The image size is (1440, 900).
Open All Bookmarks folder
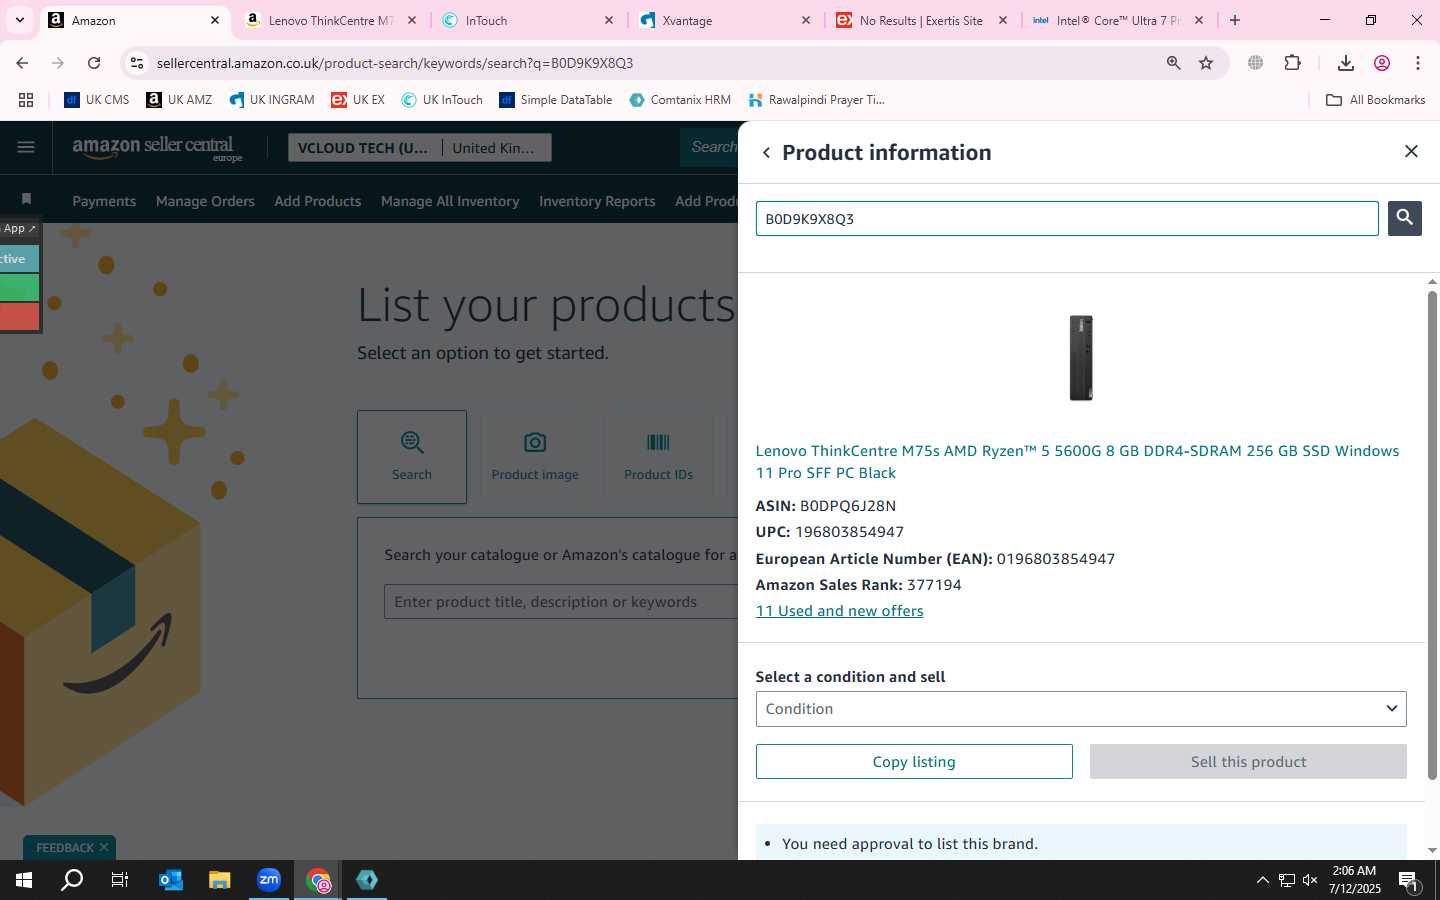click(1375, 100)
